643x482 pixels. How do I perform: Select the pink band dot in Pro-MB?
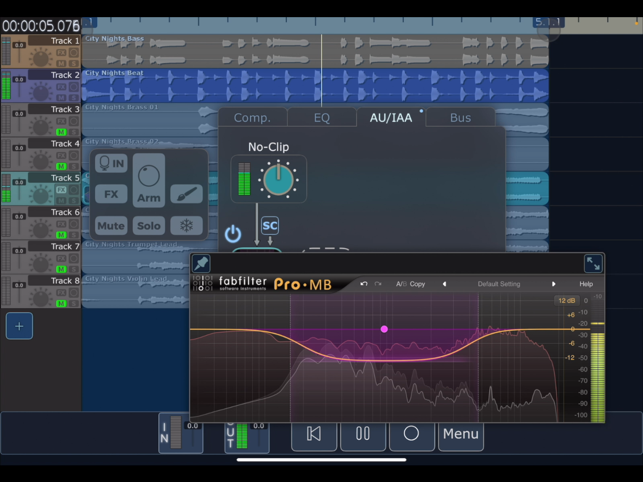point(384,329)
